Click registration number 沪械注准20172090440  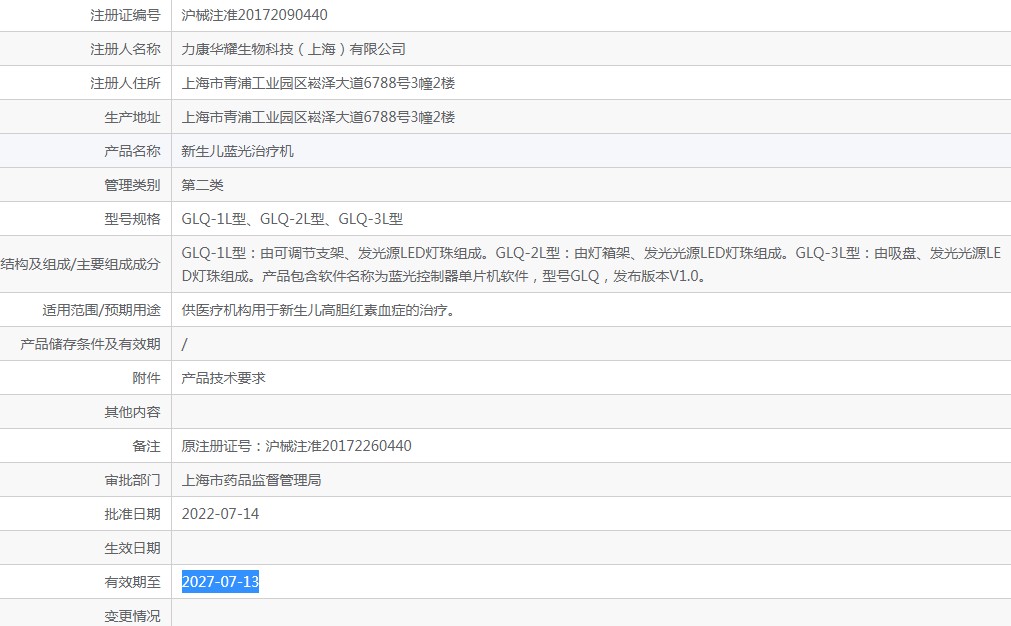tap(254, 15)
